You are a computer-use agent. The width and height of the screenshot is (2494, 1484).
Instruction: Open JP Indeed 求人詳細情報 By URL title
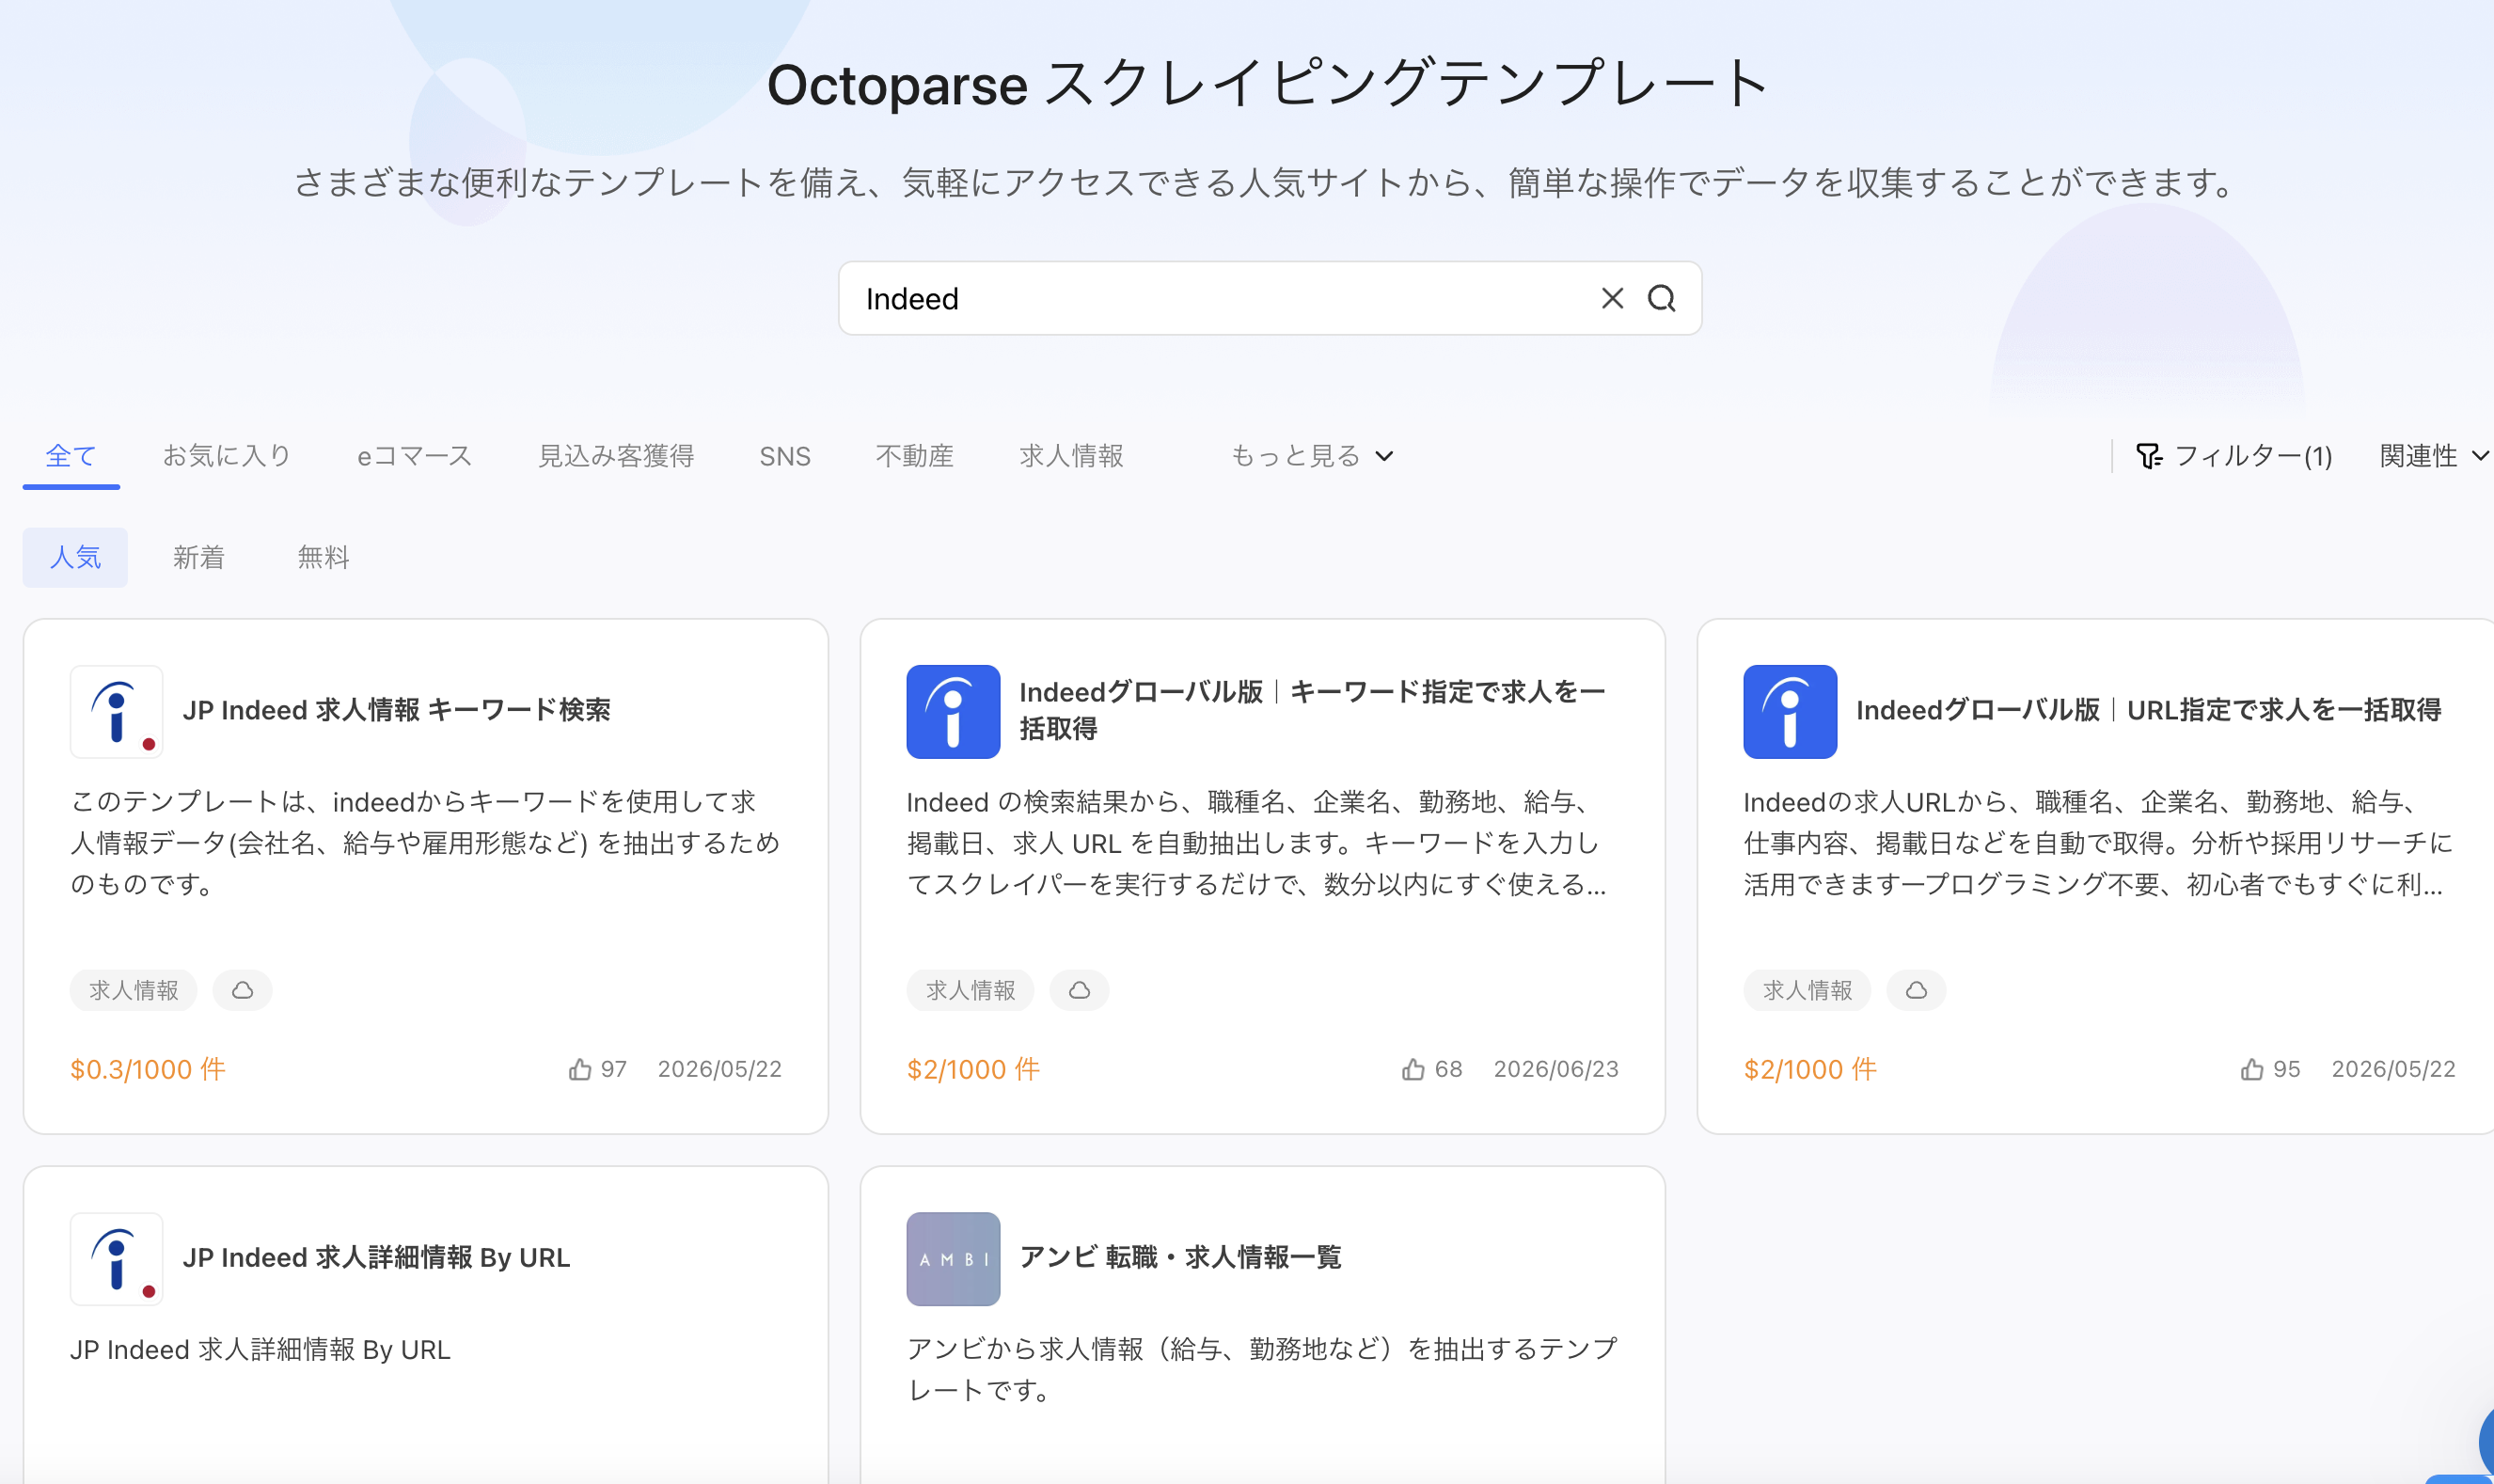point(376,1257)
